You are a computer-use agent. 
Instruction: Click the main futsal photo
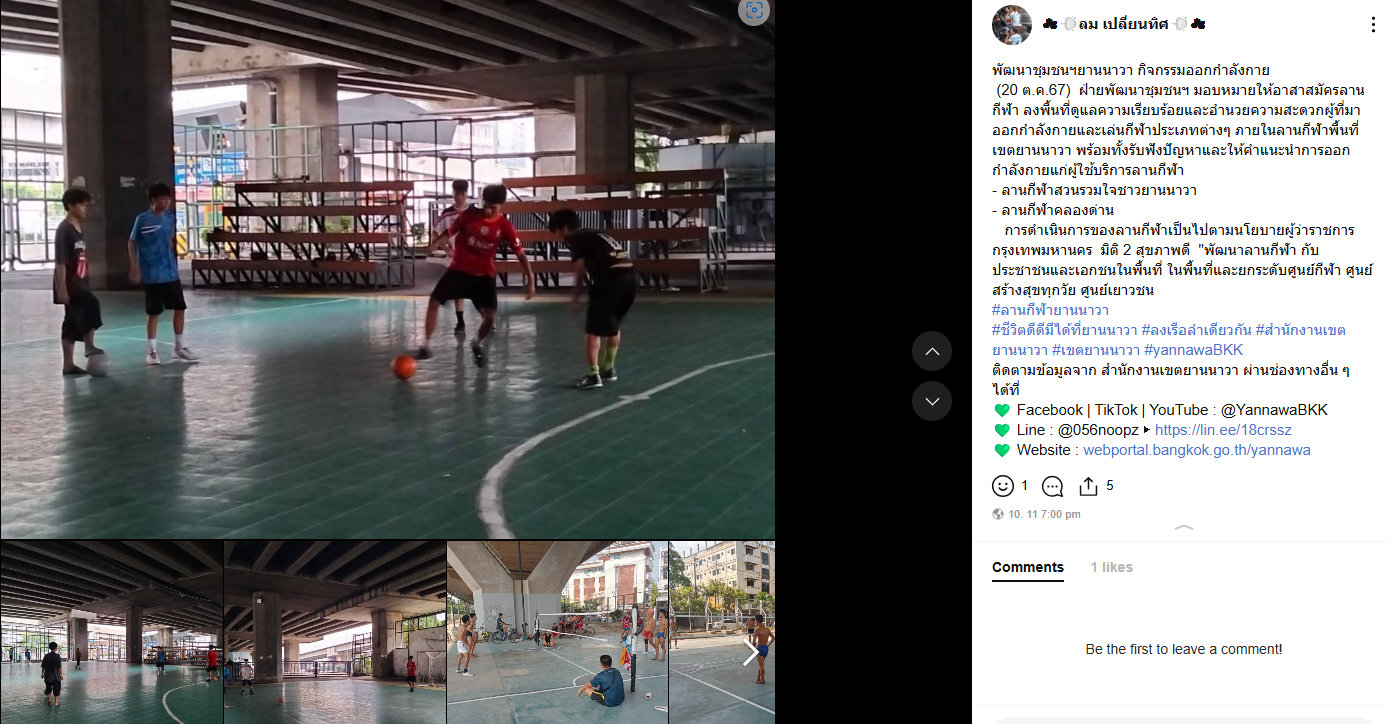pos(387,269)
